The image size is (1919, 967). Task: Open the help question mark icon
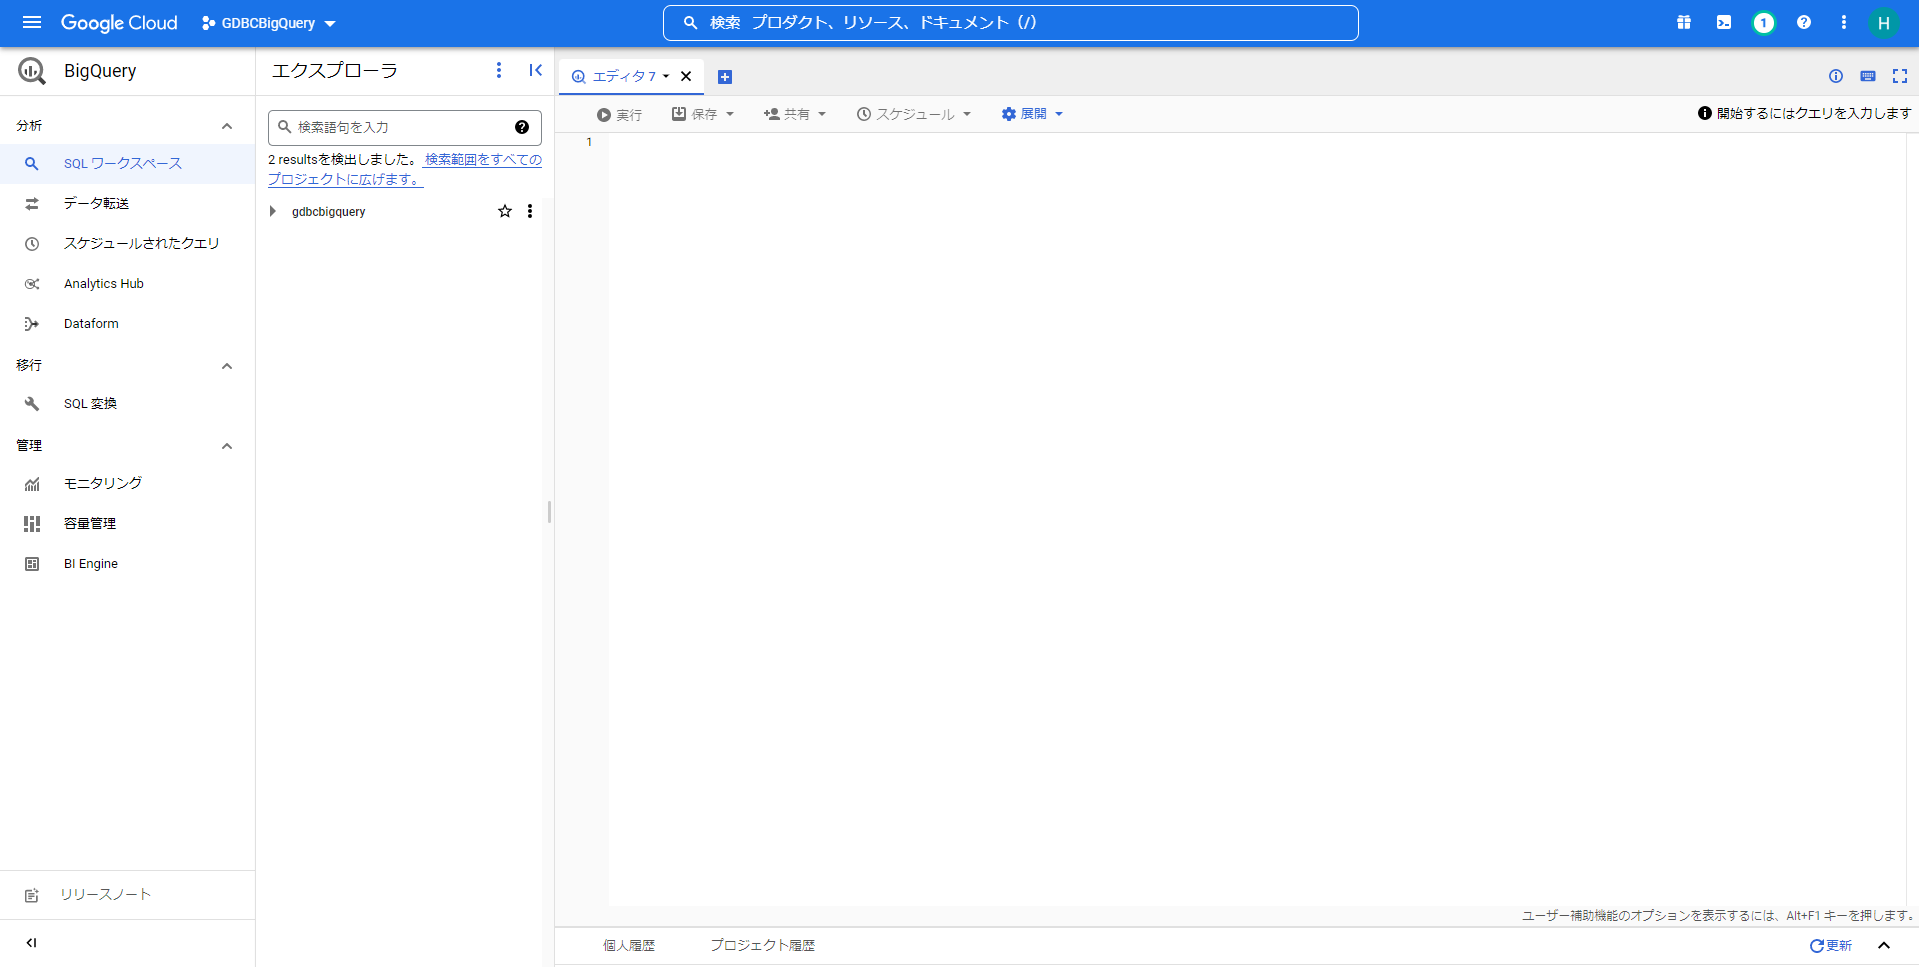(1804, 22)
